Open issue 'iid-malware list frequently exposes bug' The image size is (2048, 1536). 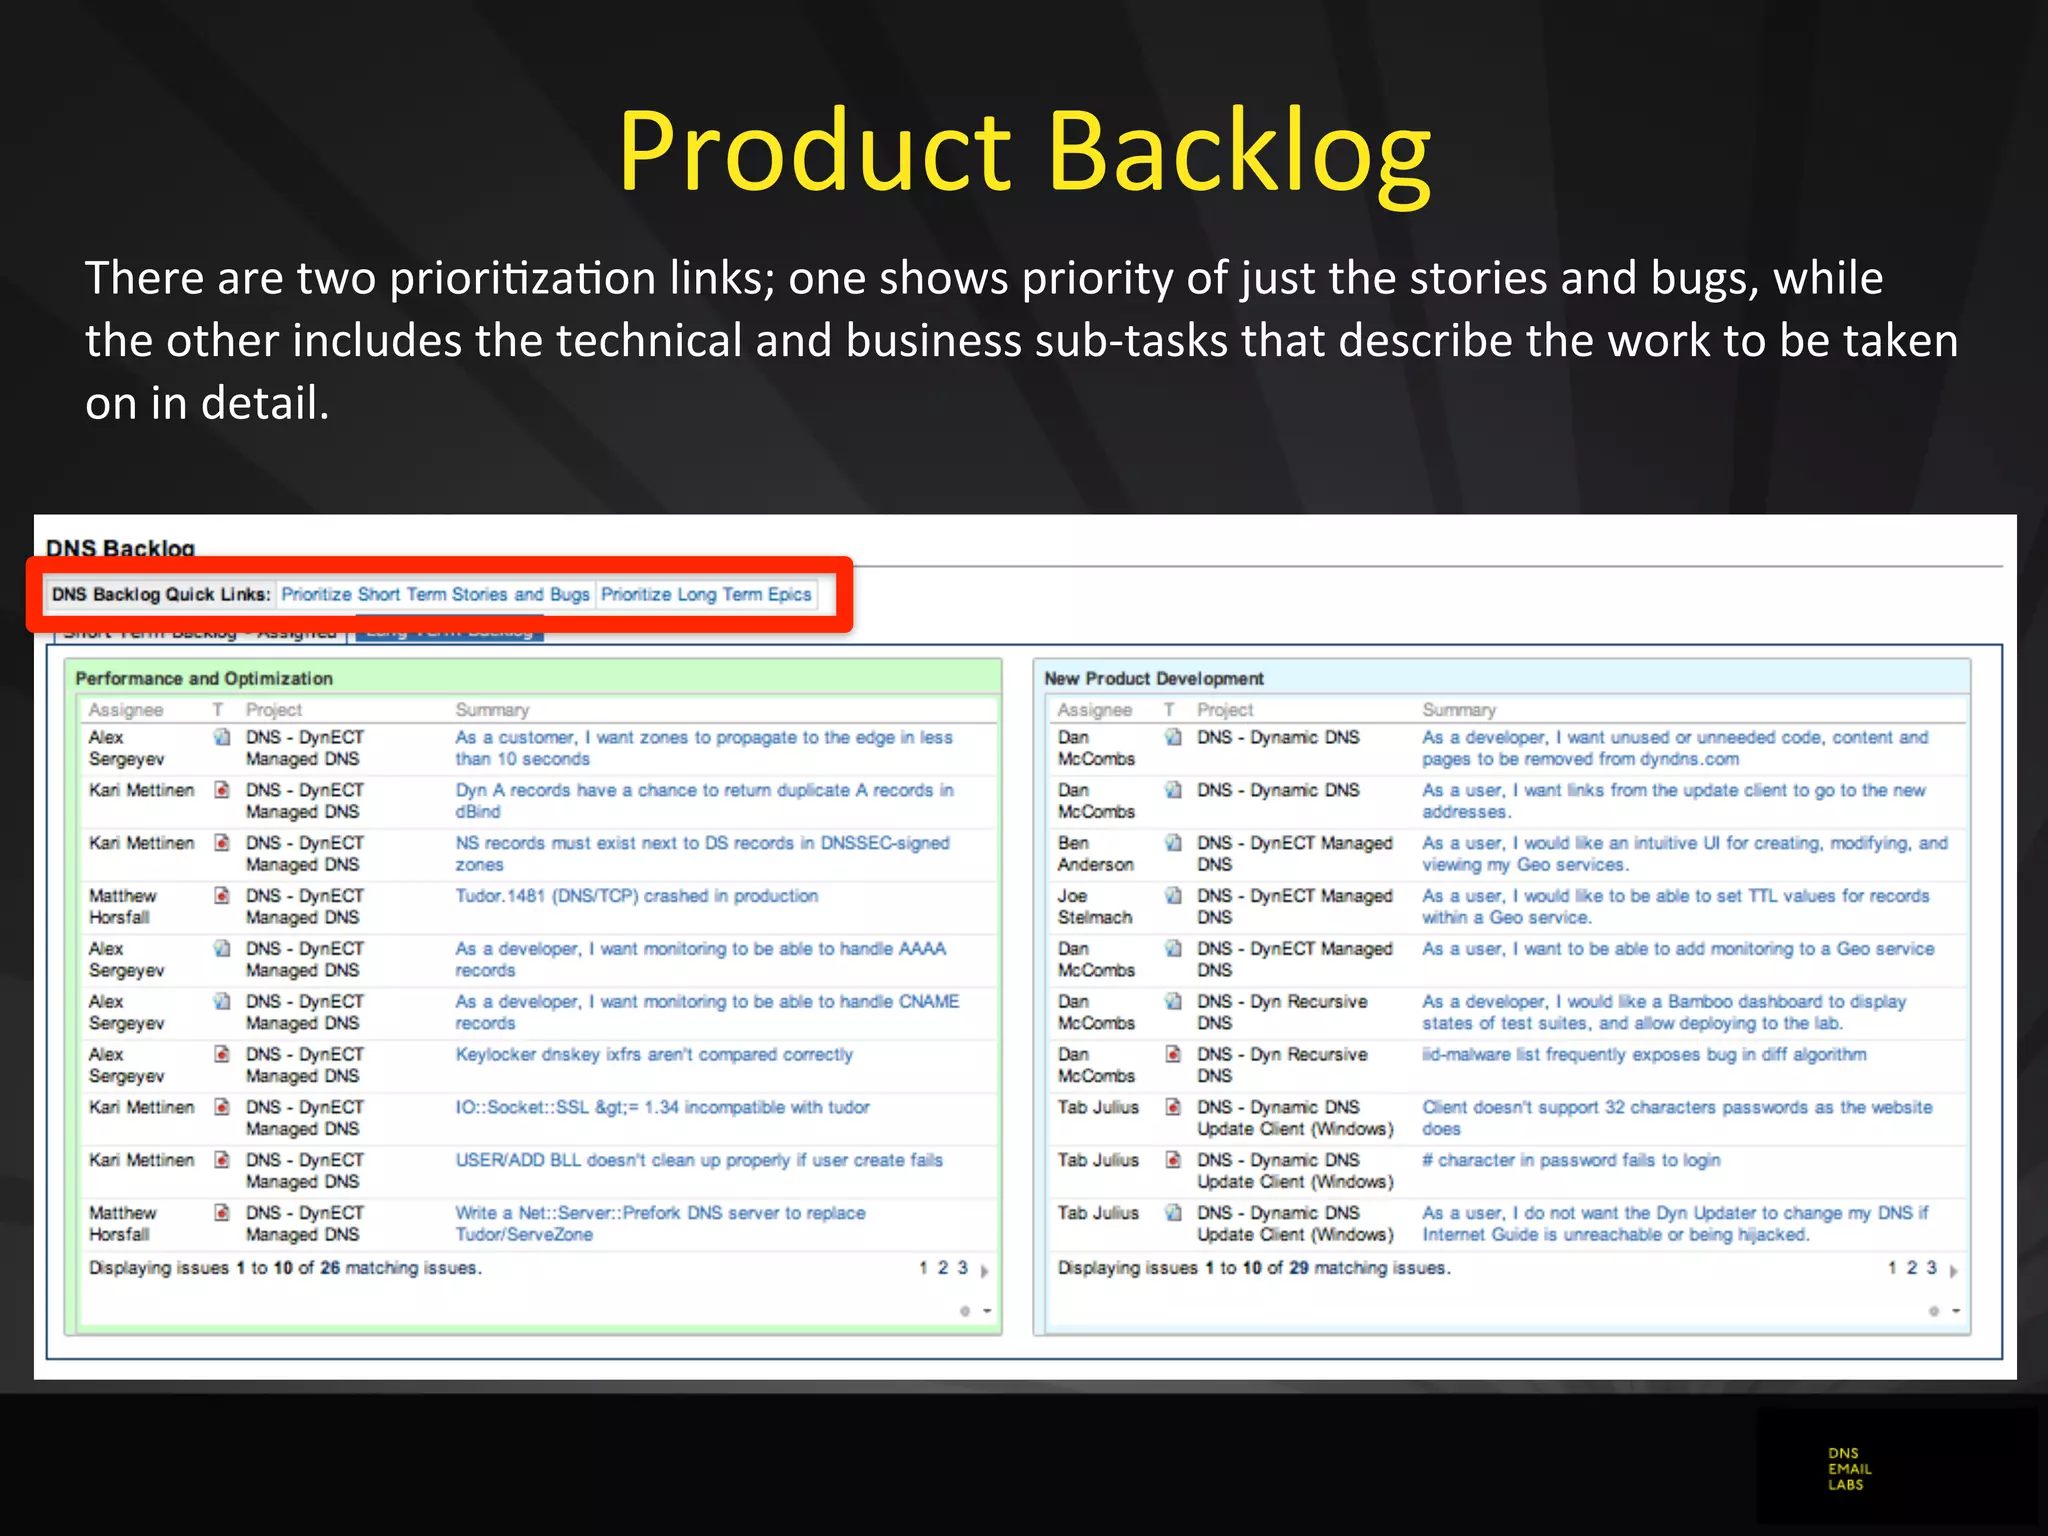[1644, 1054]
